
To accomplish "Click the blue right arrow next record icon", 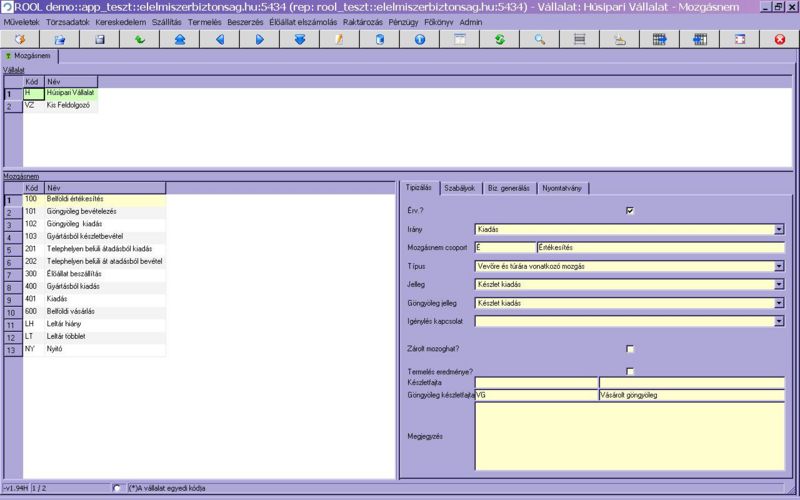I will [x=259, y=40].
